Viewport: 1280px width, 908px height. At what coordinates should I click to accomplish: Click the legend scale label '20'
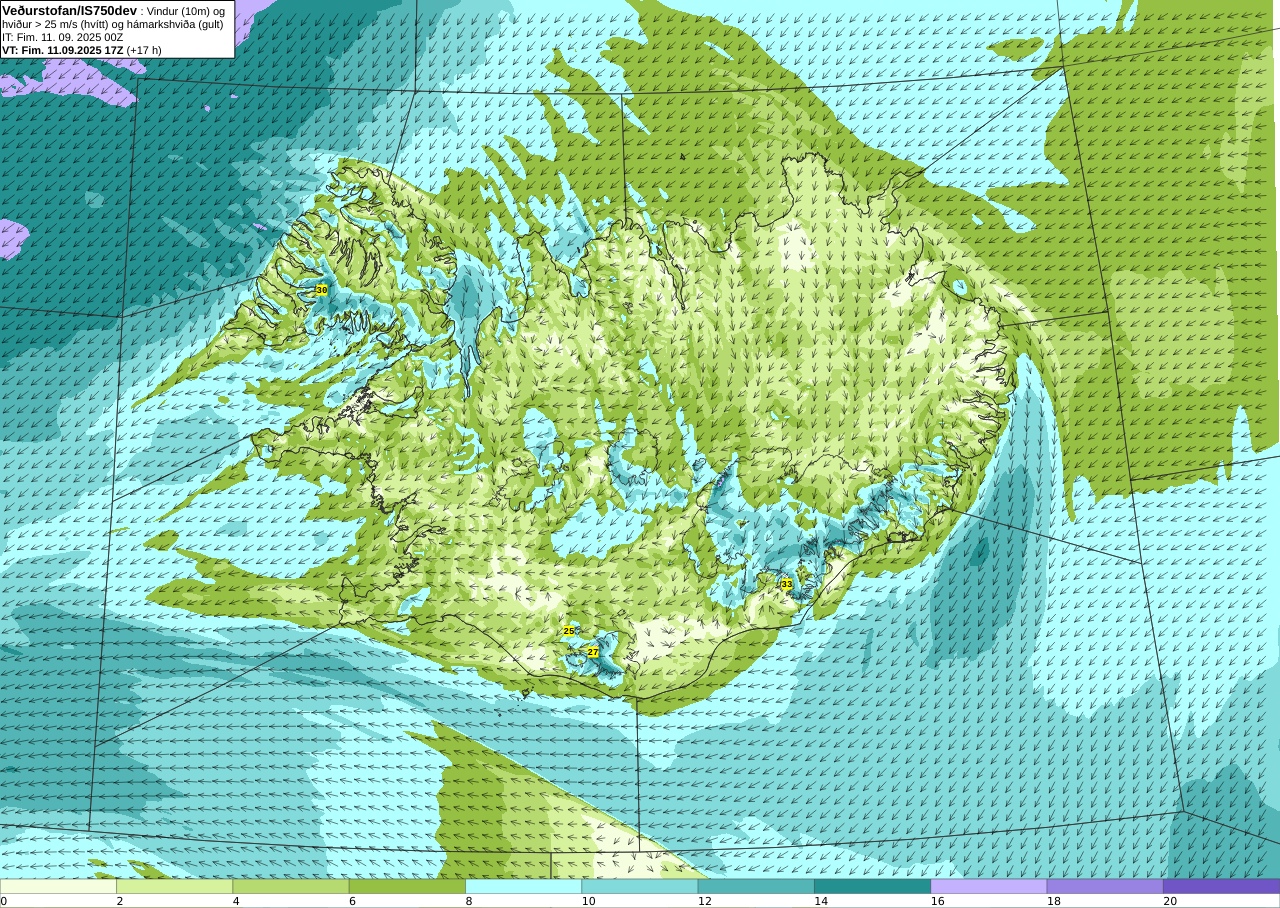point(1170,901)
